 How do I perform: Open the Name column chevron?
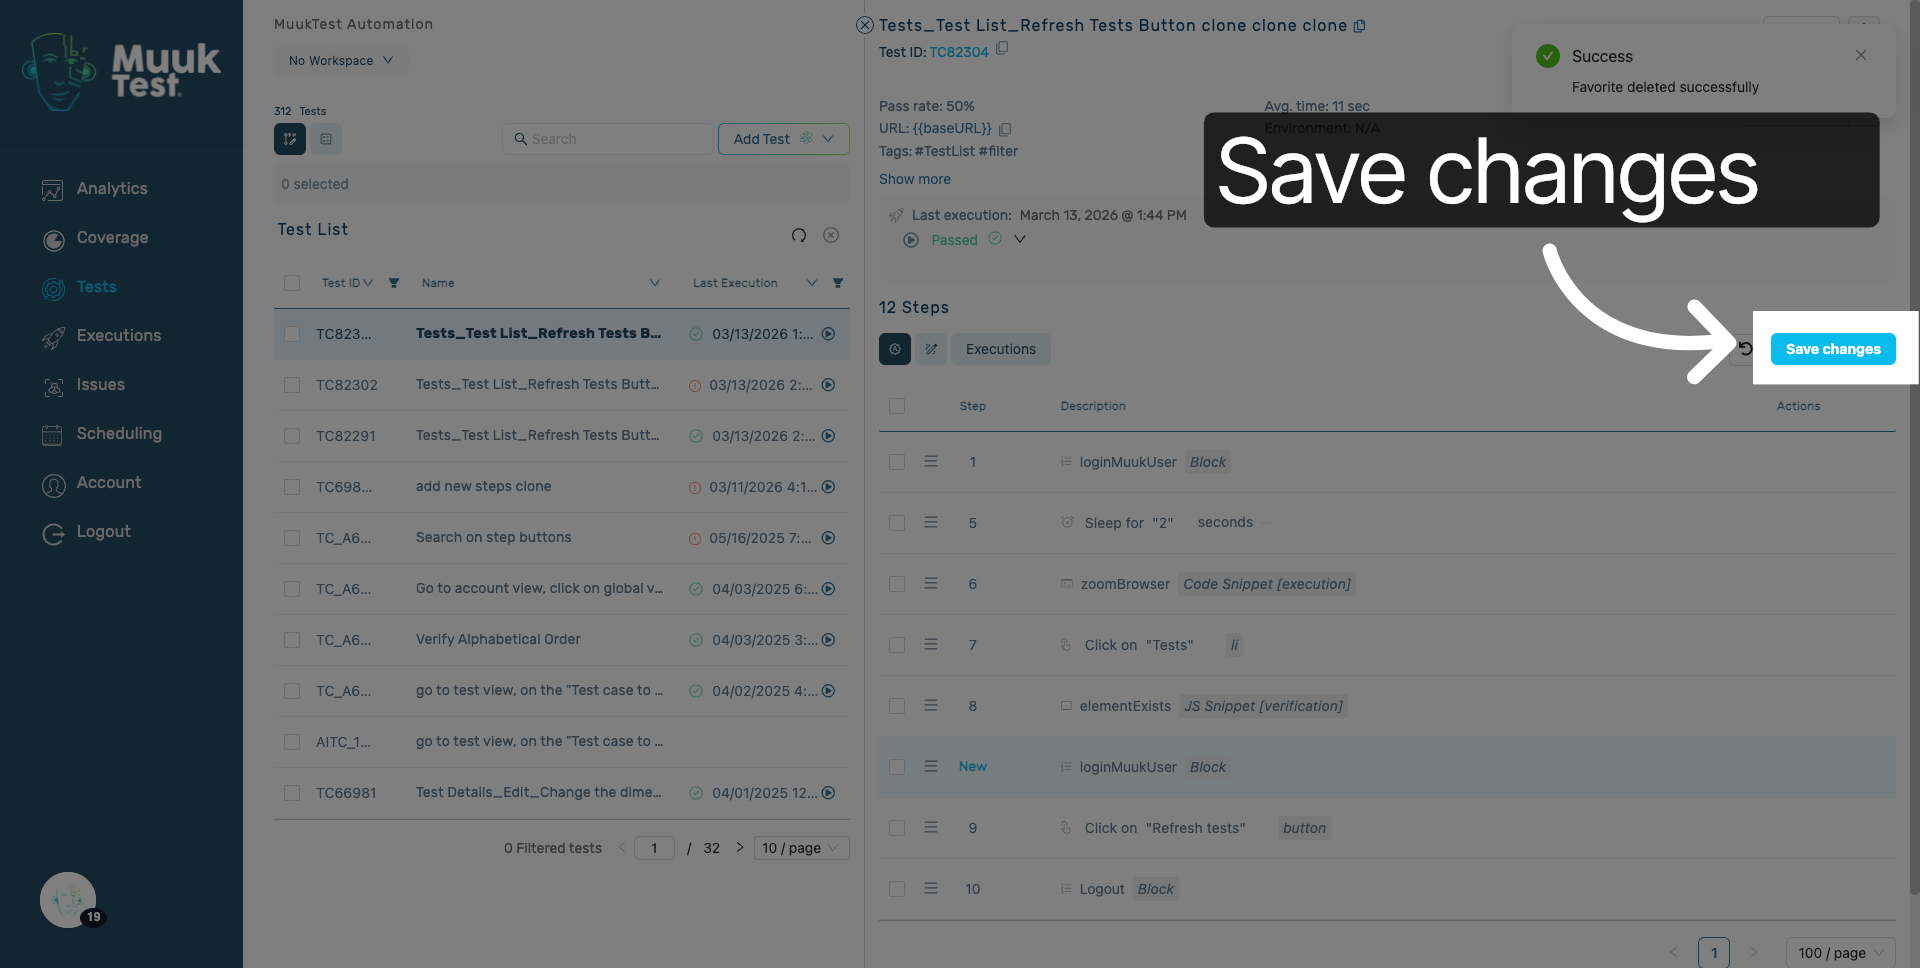point(655,283)
